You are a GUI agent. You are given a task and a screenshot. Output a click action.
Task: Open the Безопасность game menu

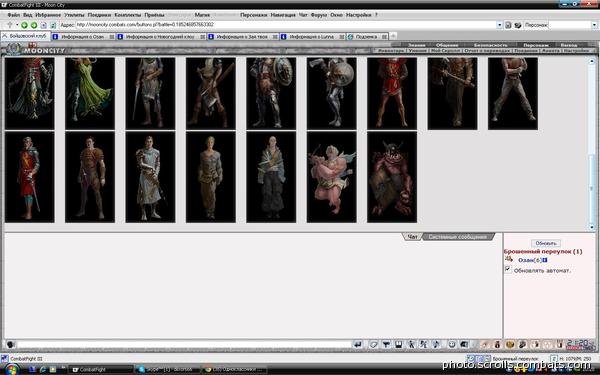coord(490,45)
